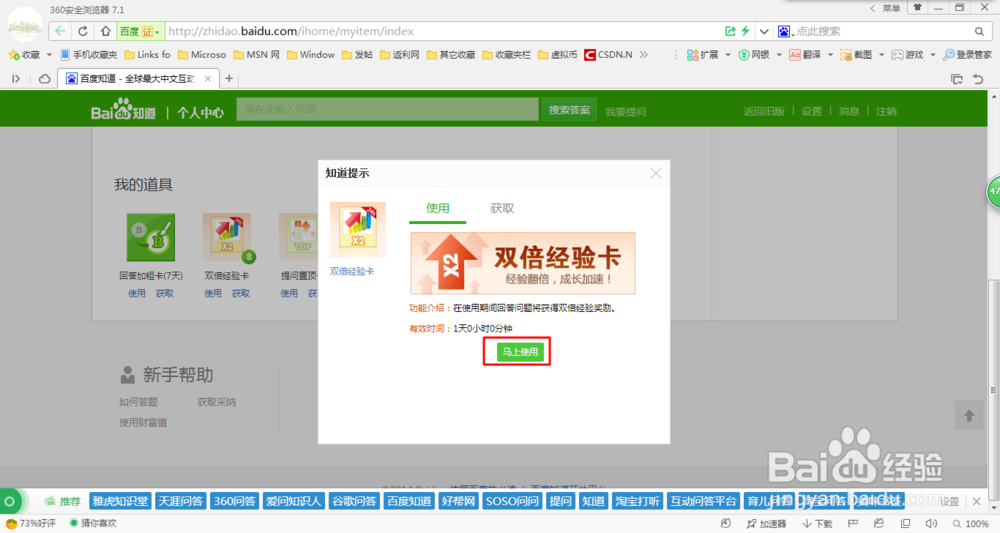Select the 回答加粗卡 item icon
The image size is (1000, 533).
151,237
